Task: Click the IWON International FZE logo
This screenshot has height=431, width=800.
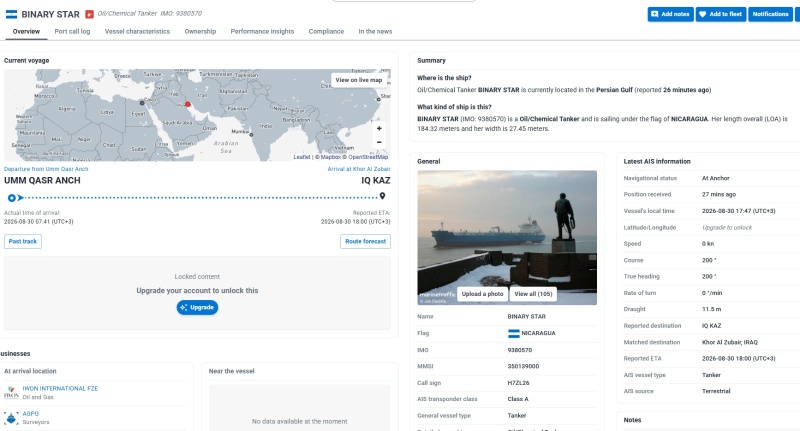Action: [11, 392]
